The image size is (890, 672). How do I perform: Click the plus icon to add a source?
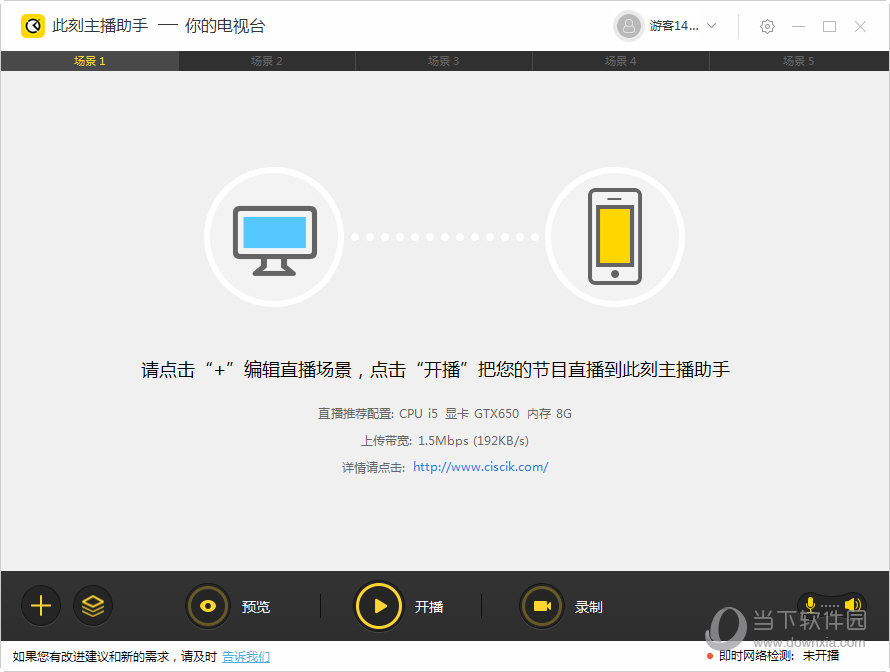coord(41,606)
